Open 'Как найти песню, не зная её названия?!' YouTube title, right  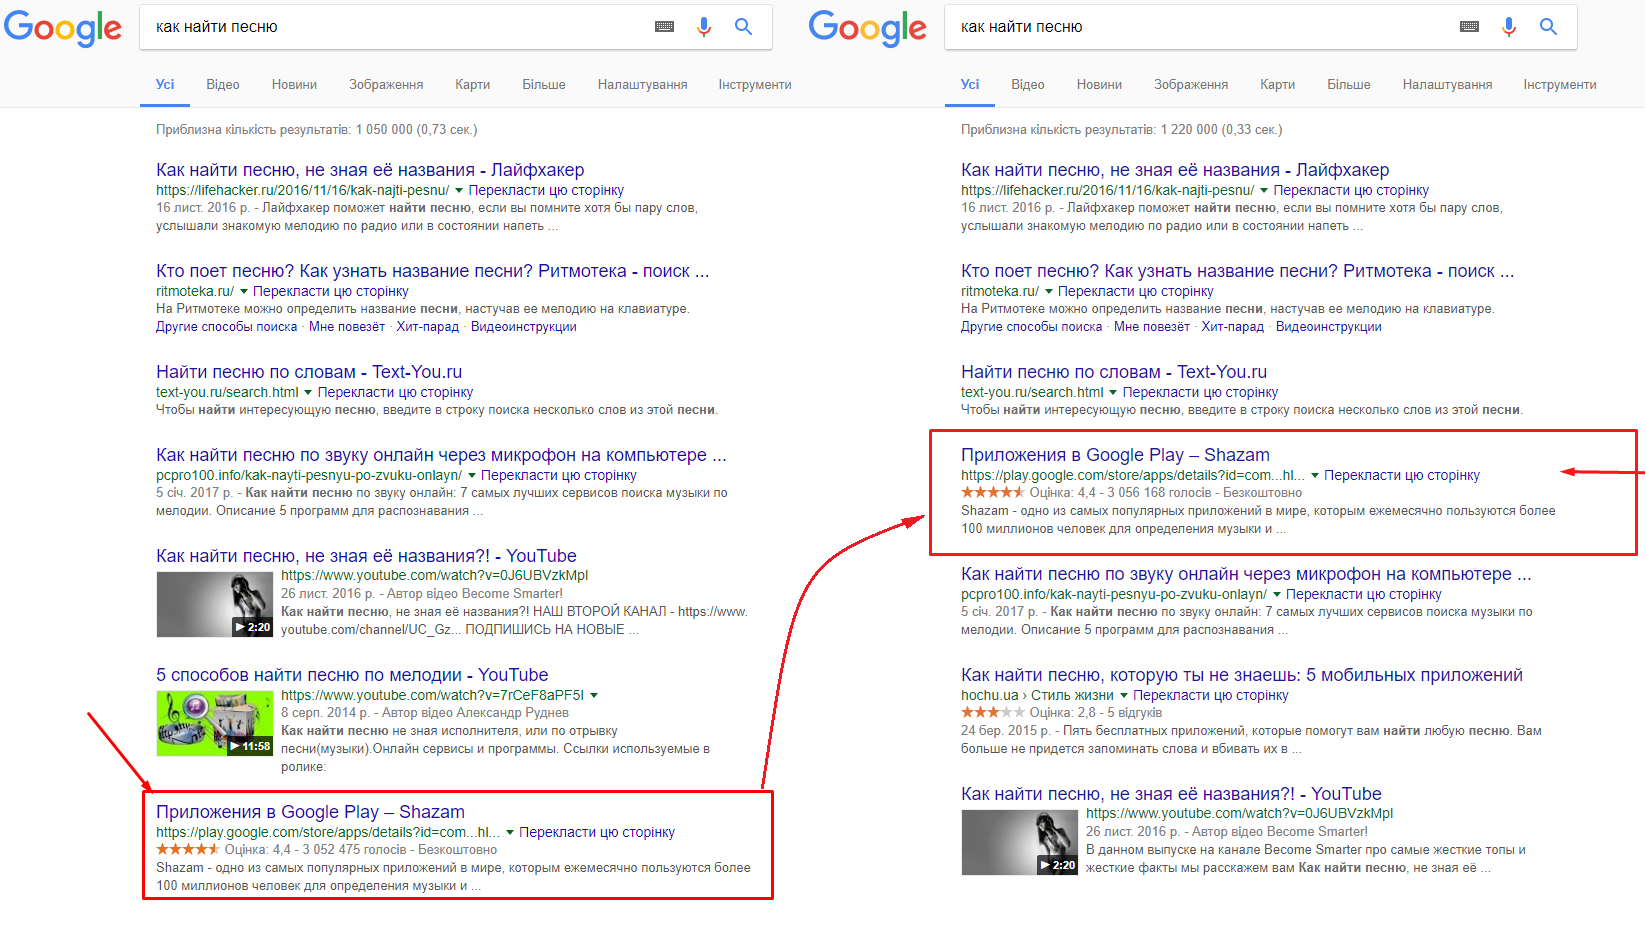point(1171,794)
